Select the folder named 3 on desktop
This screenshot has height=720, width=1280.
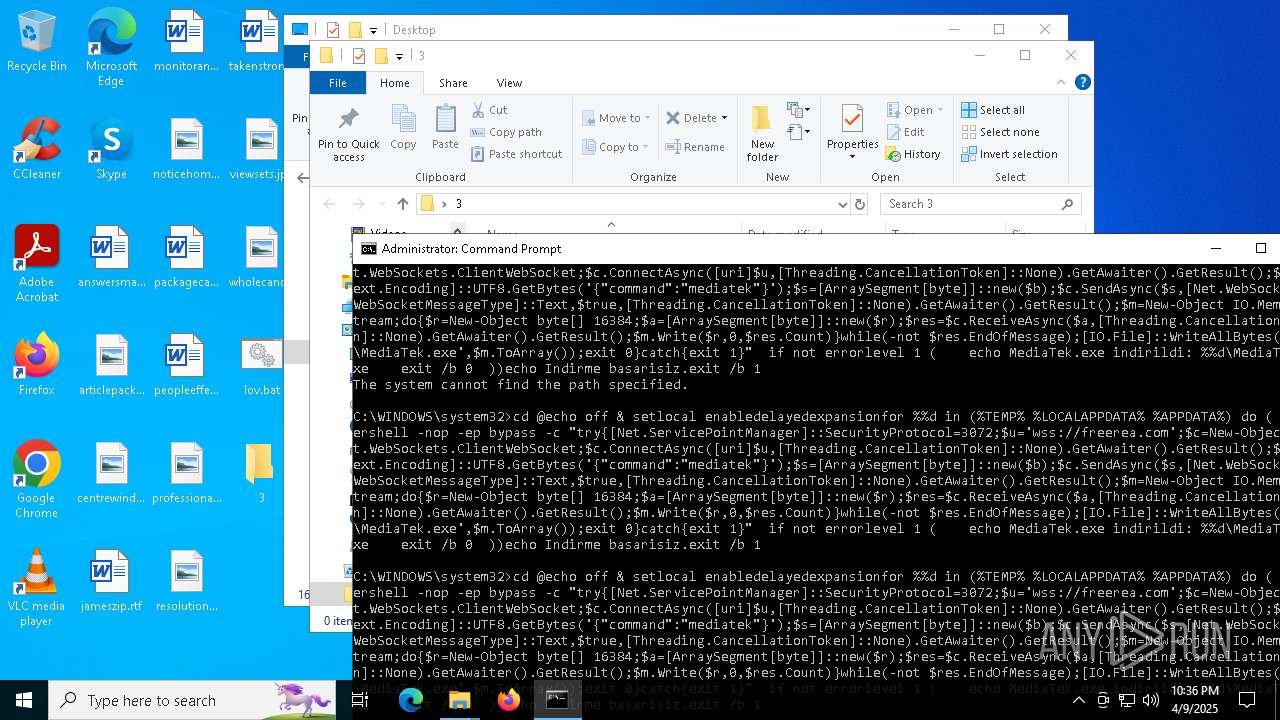coord(261,473)
